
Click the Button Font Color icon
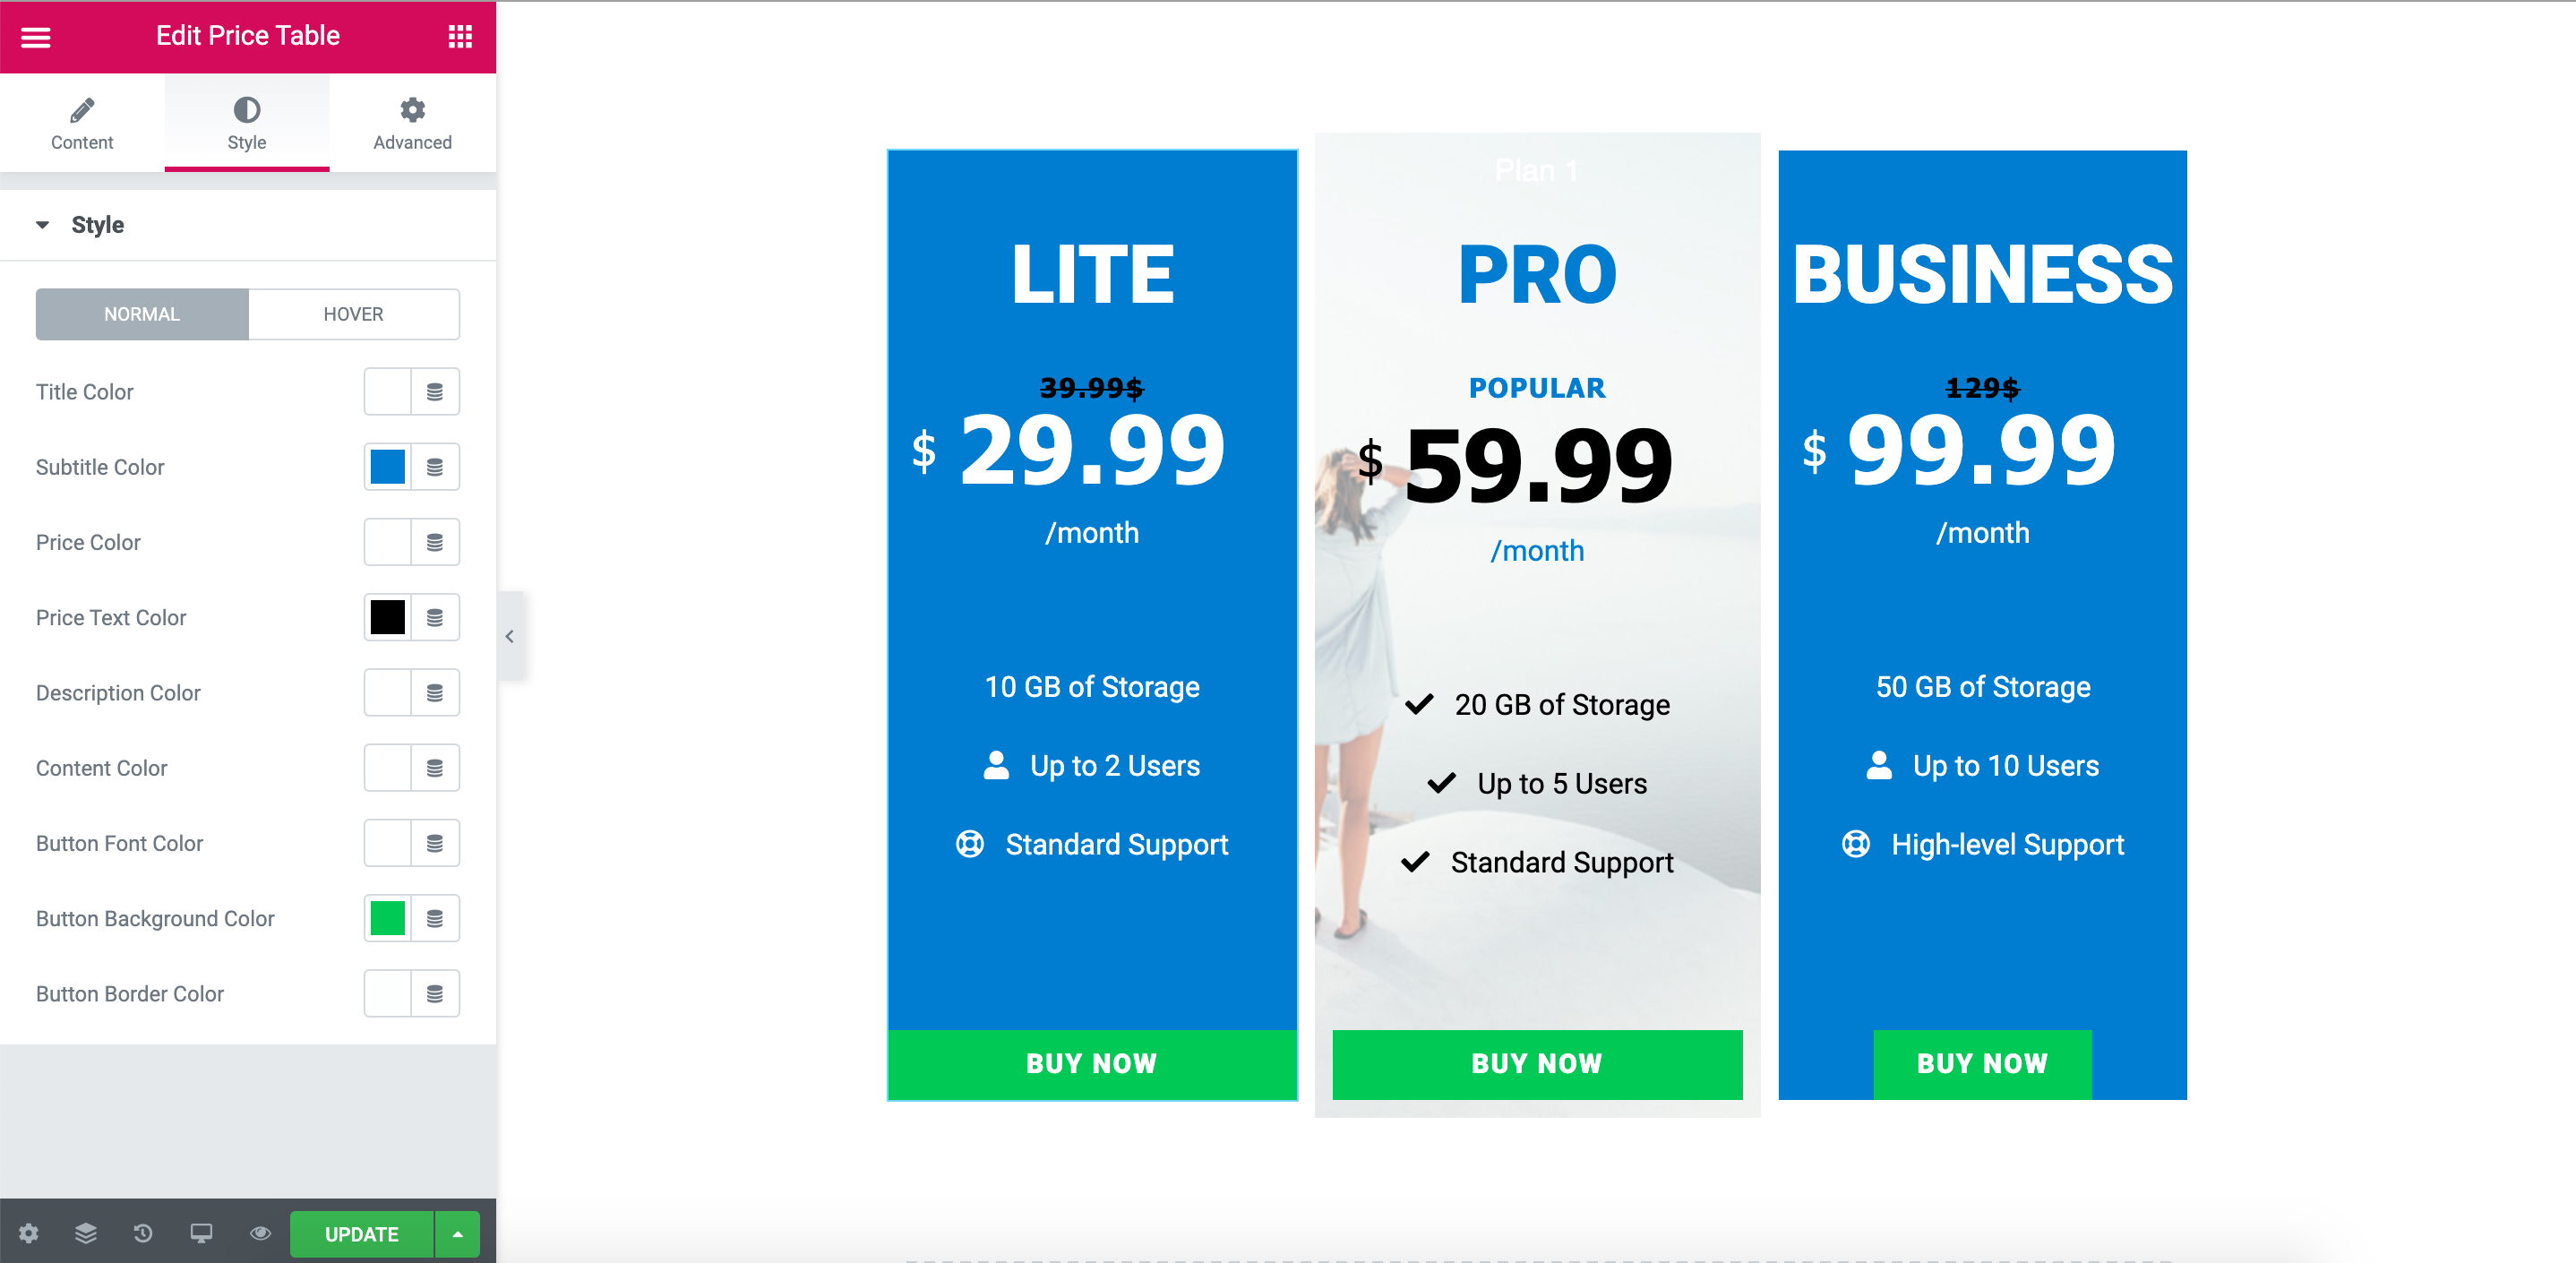tap(386, 843)
